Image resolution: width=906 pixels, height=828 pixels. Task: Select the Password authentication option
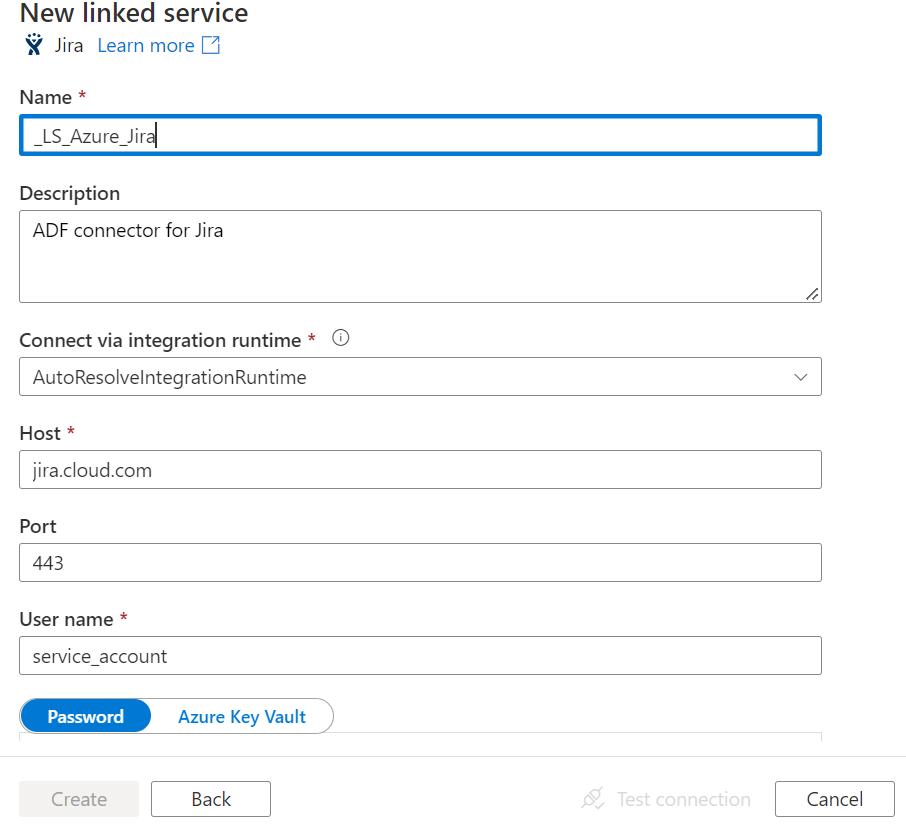[x=86, y=716]
